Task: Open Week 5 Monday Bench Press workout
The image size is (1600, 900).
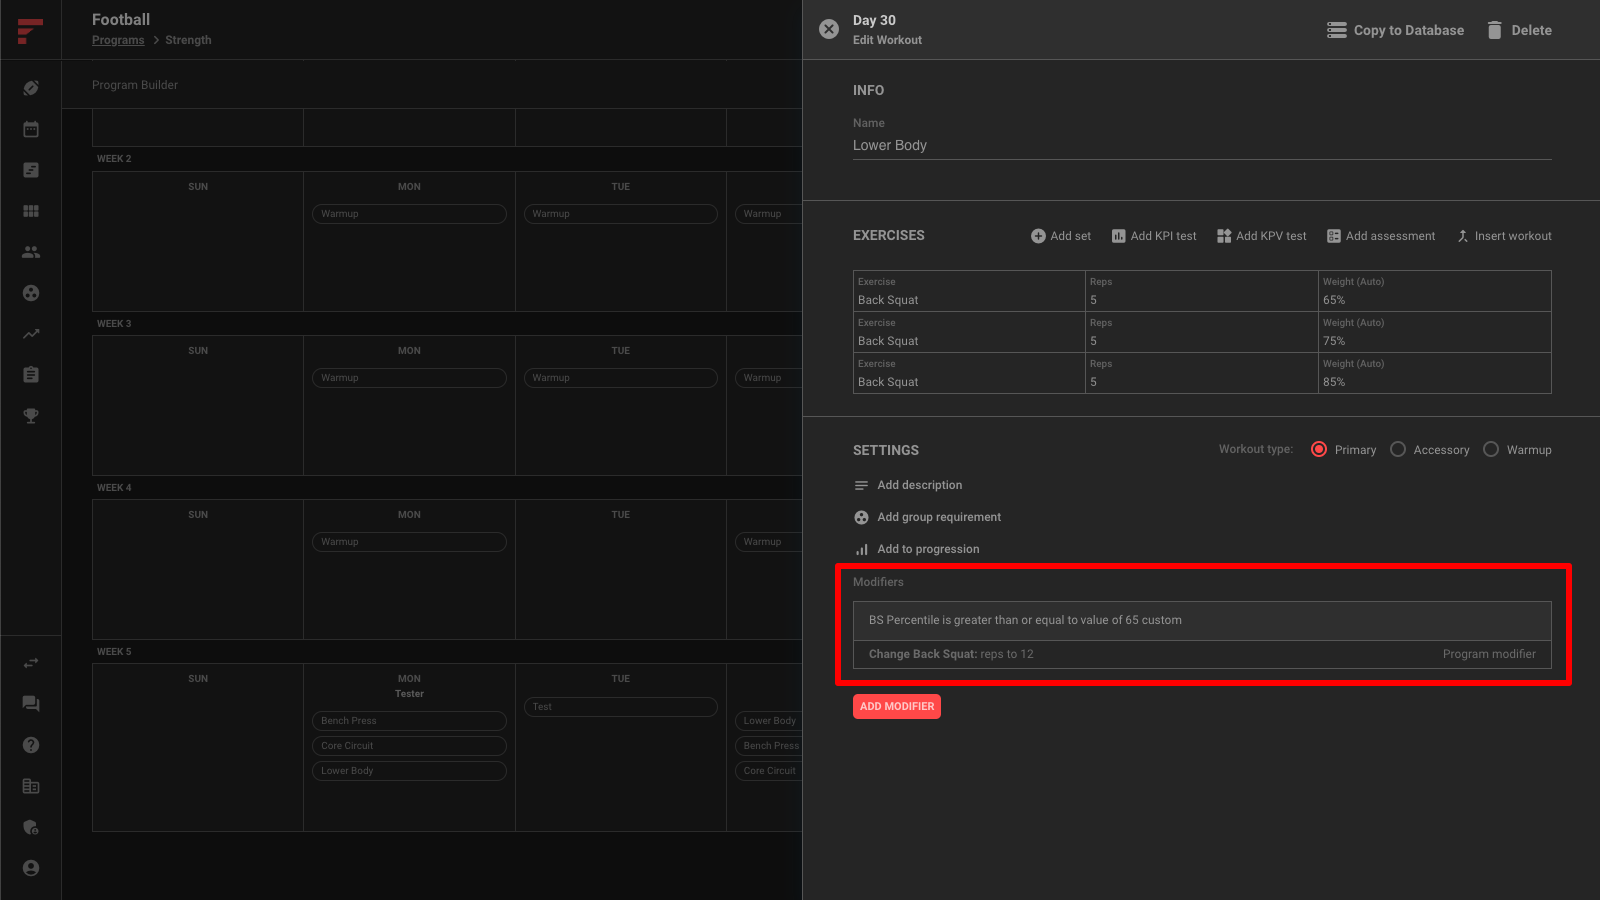Action: tap(409, 721)
